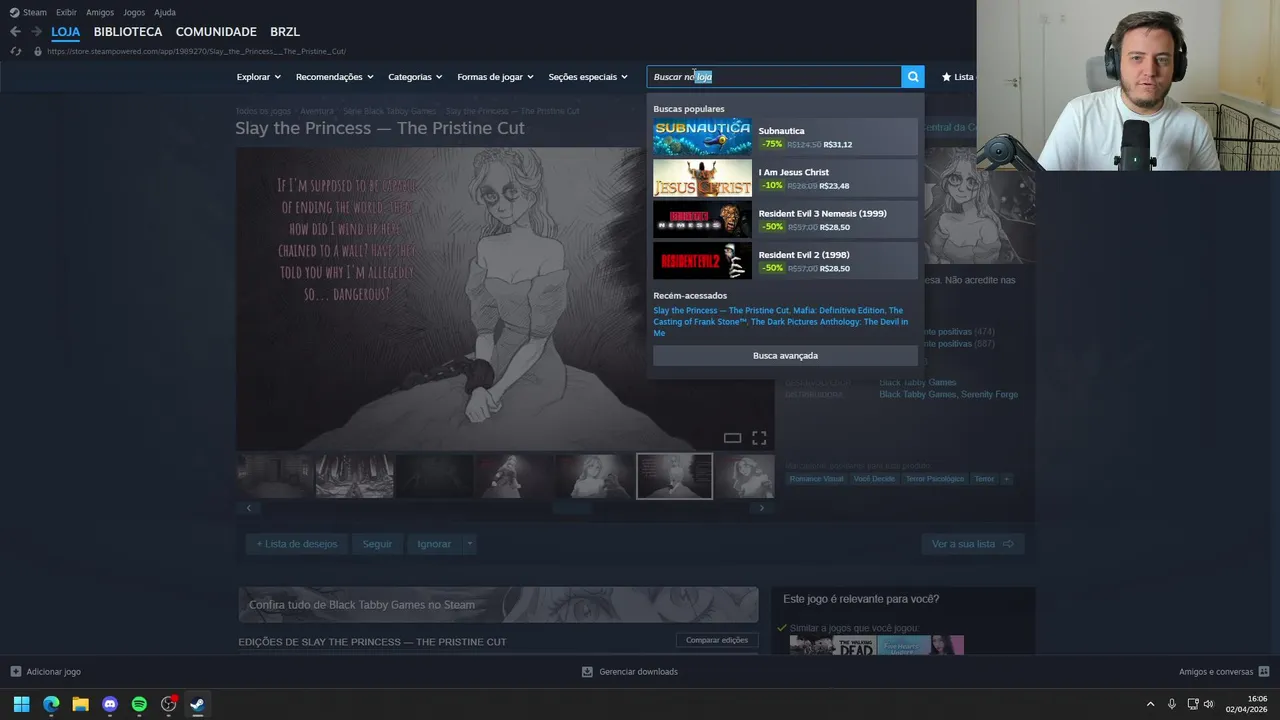The height and width of the screenshot is (720, 1280).
Task: Open the Ajuda menu
Action: 165,12
